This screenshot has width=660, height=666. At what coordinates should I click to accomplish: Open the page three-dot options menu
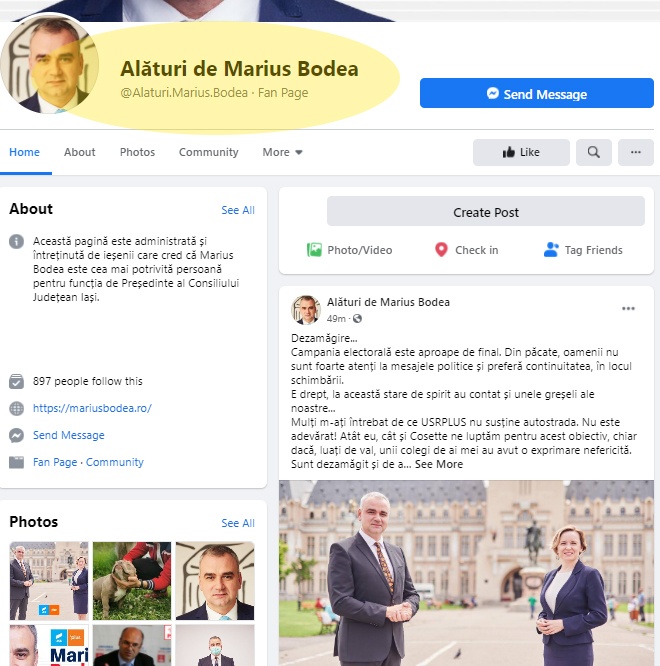coord(635,152)
